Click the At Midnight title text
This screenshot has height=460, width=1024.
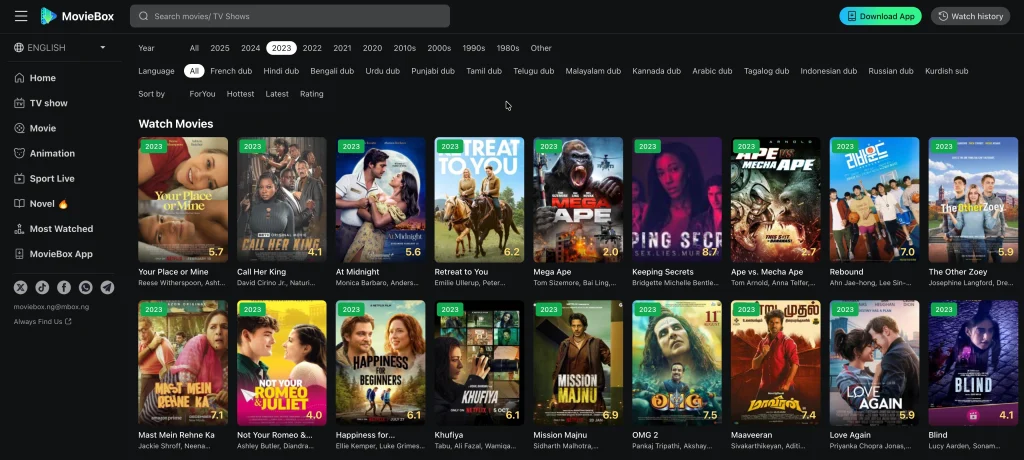tap(355, 272)
